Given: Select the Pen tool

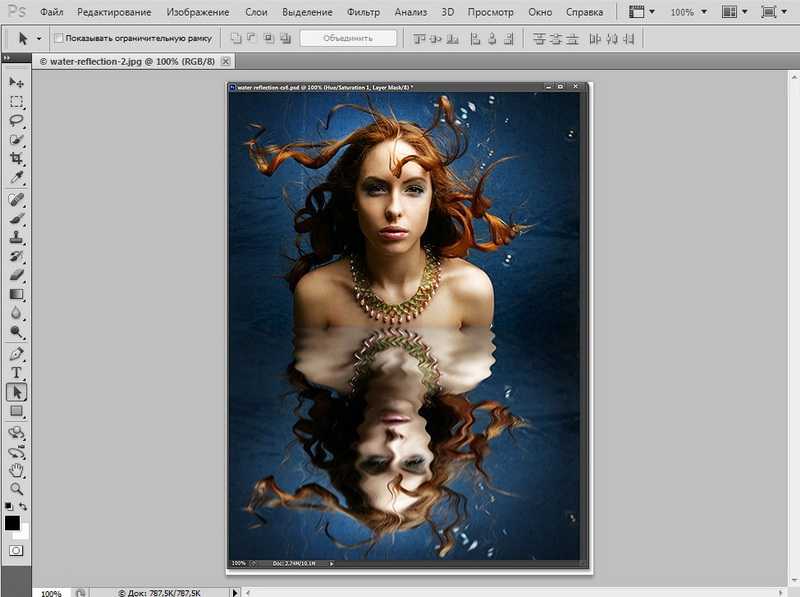Looking at the screenshot, I should (x=16, y=353).
